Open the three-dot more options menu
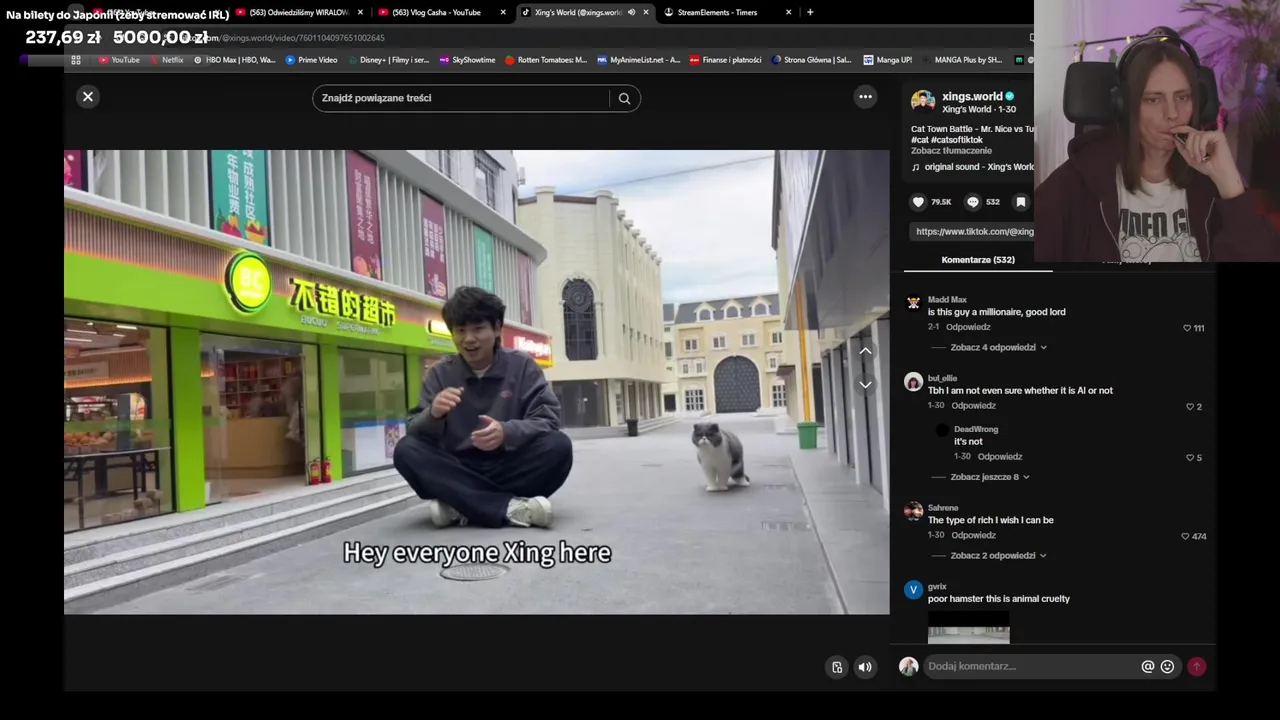Screen dimensions: 1280x720 coord(865,97)
